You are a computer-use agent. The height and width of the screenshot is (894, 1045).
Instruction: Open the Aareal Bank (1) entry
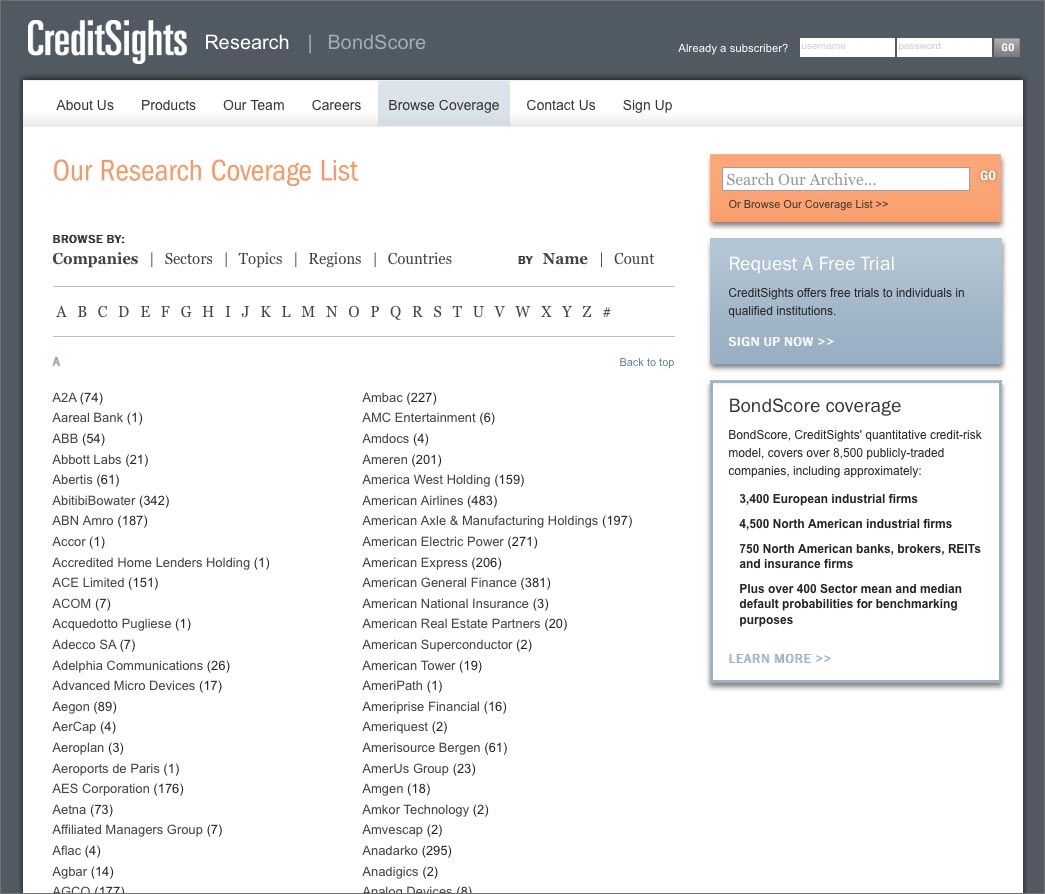coord(97,418)
